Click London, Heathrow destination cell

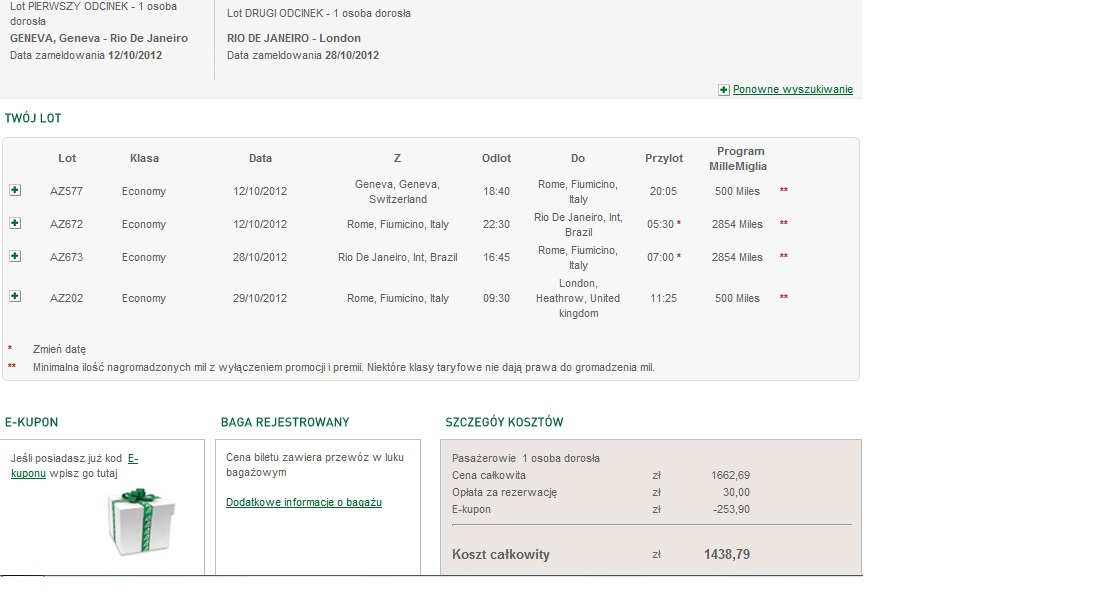(x=578, y=298)
